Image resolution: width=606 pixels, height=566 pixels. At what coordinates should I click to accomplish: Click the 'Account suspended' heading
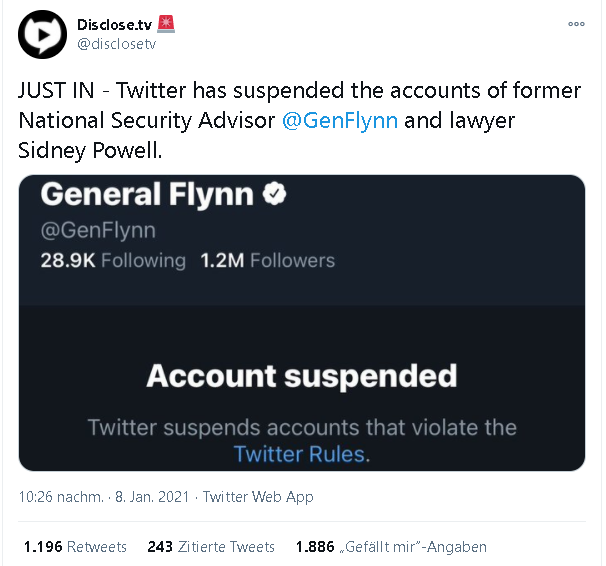[x=301, y=376]
